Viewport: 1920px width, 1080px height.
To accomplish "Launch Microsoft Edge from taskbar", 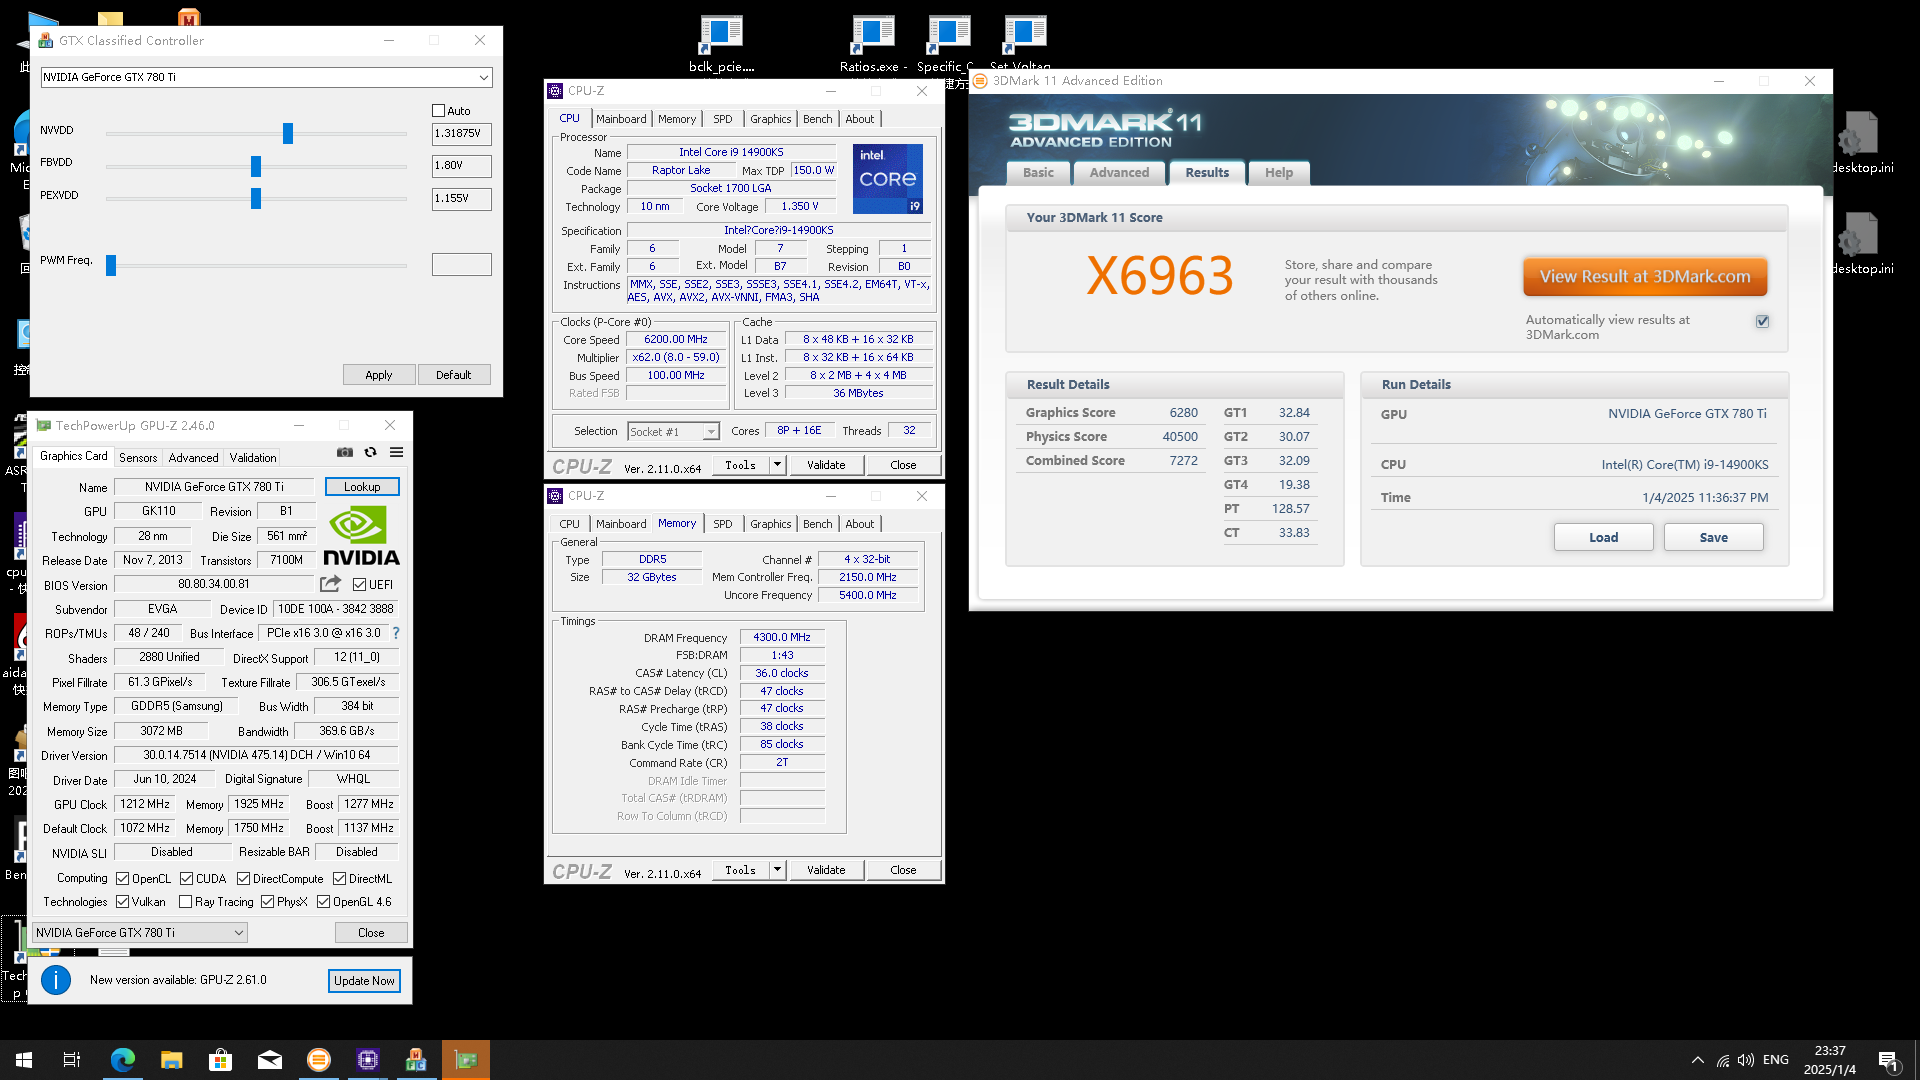I will 122,1060.
